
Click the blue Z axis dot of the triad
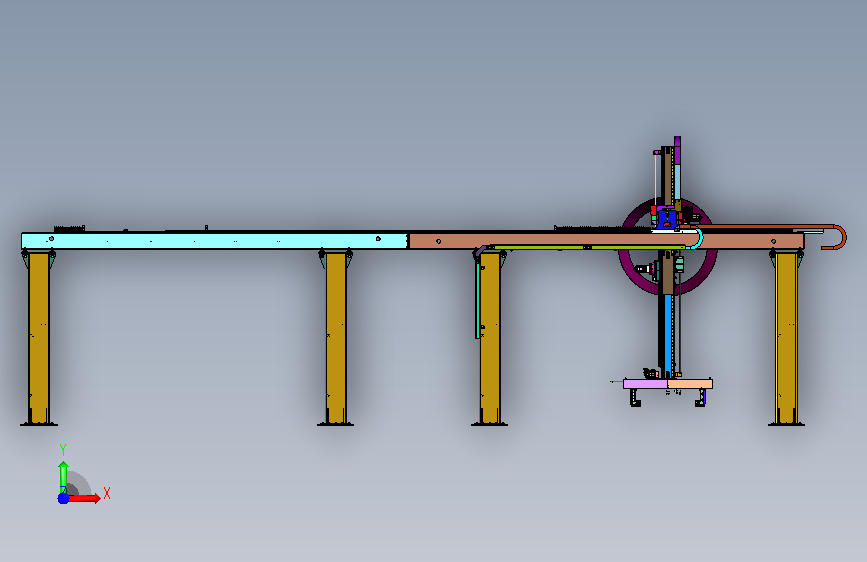[x=63, y=498]
